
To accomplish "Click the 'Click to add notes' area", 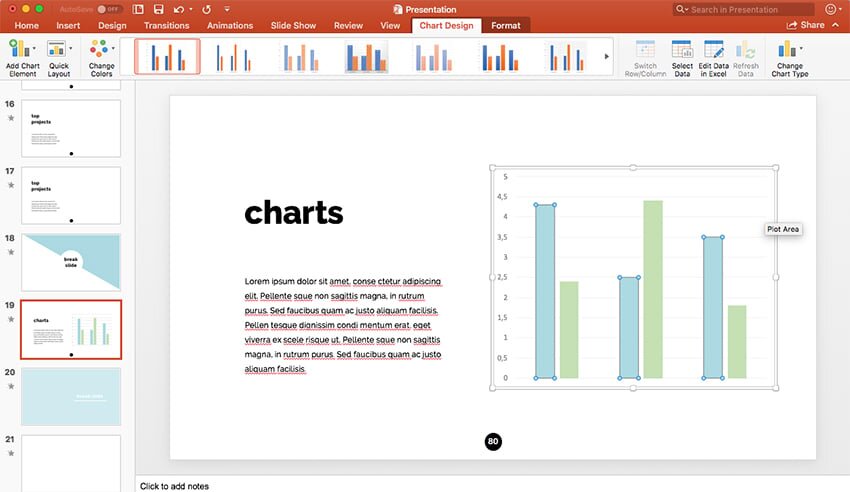I will coord(175,486).
